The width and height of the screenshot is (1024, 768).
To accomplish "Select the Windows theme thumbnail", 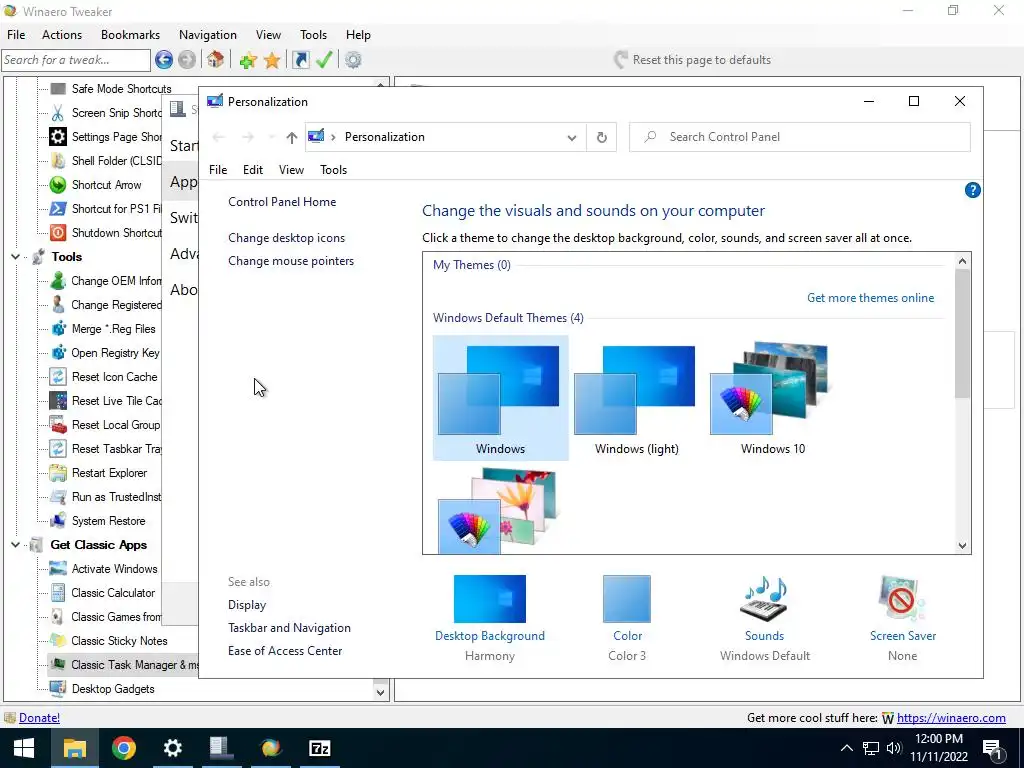I will tap(500, 398).
